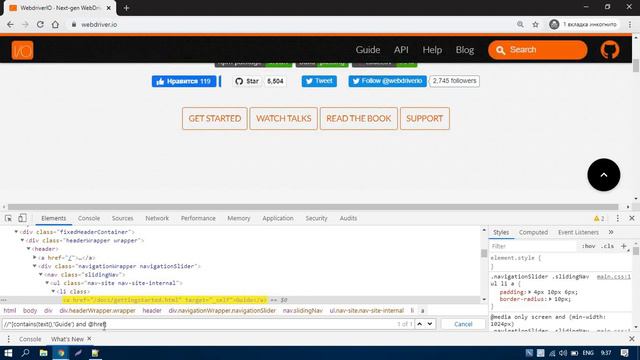Open the Help navigation link
The height and width of the screenshot is (360, 640).
click(432, 50)
